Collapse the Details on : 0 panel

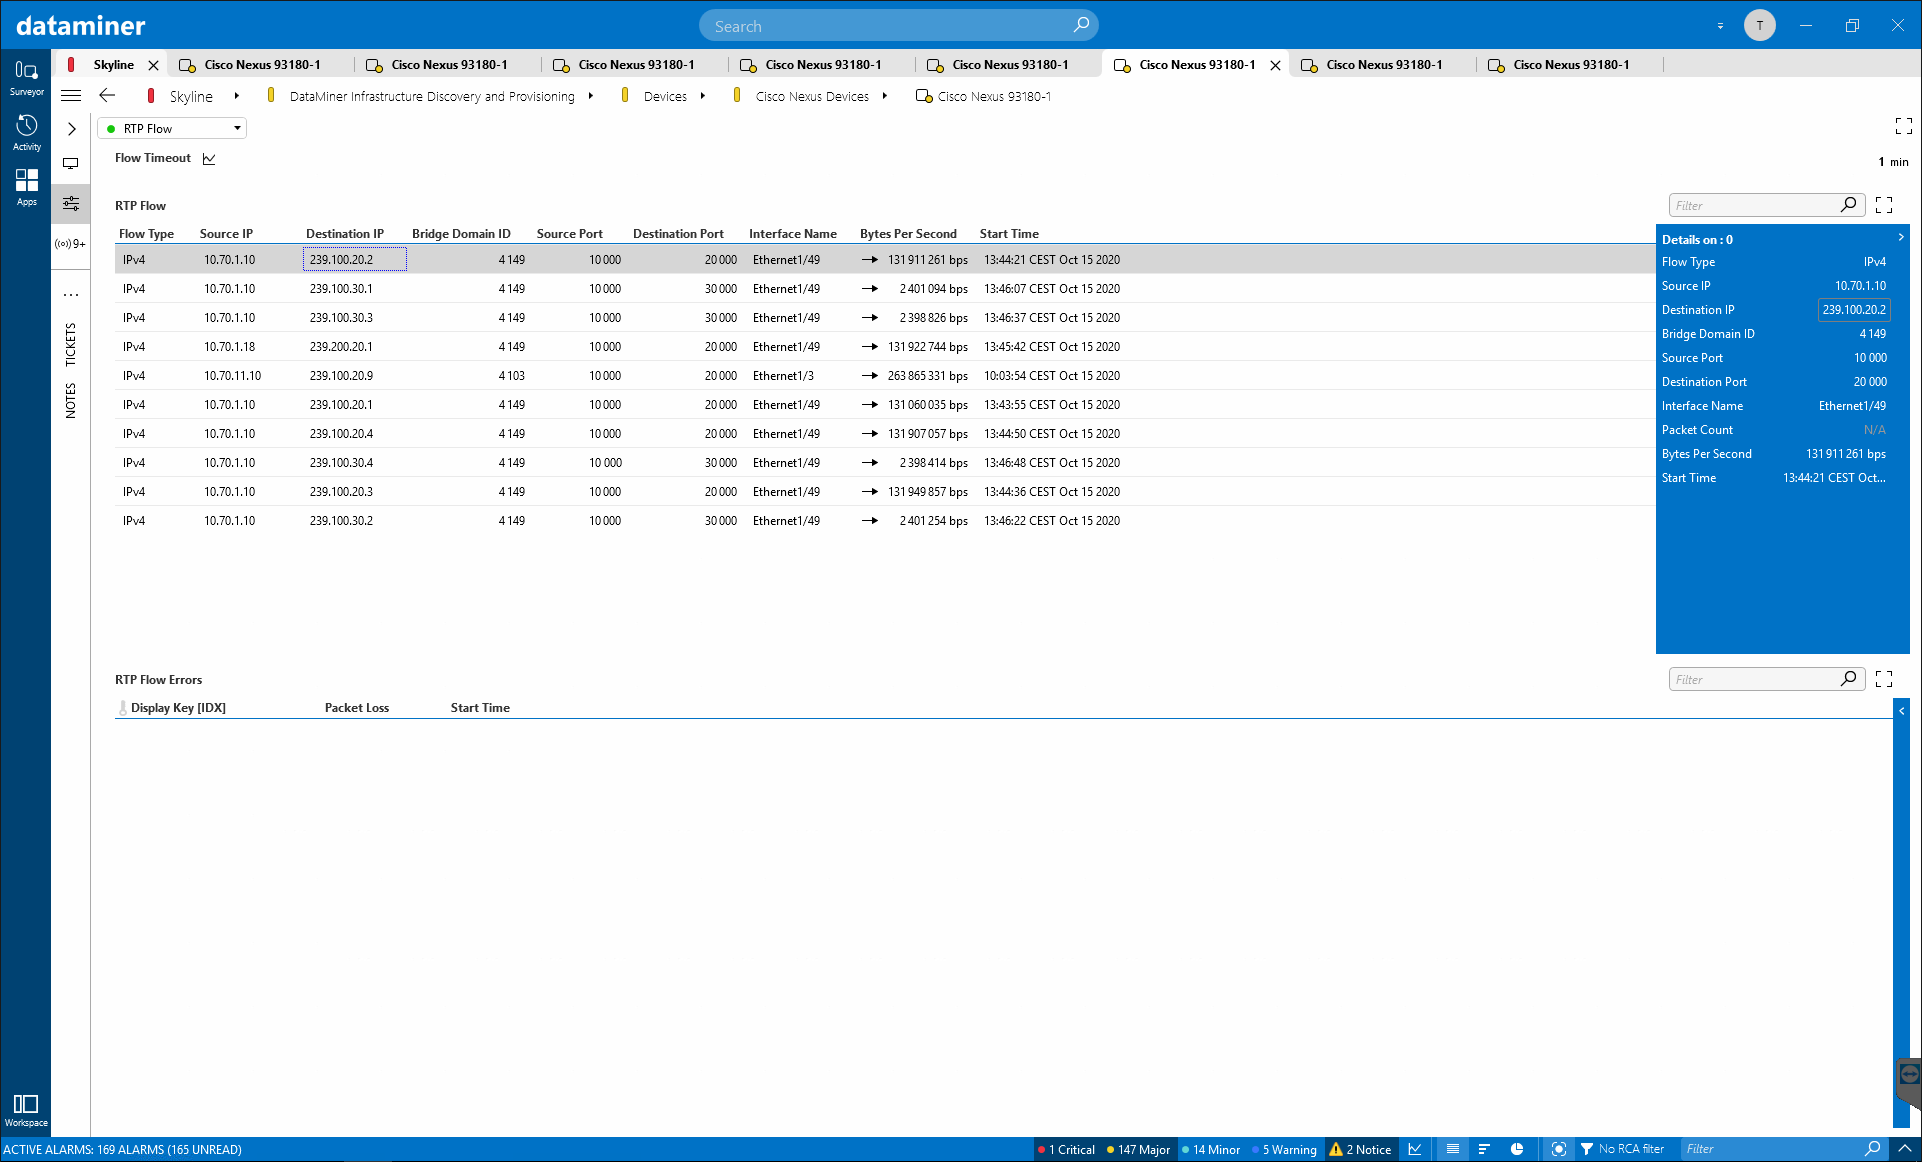pyautogui.click(x=1901, y=238)
